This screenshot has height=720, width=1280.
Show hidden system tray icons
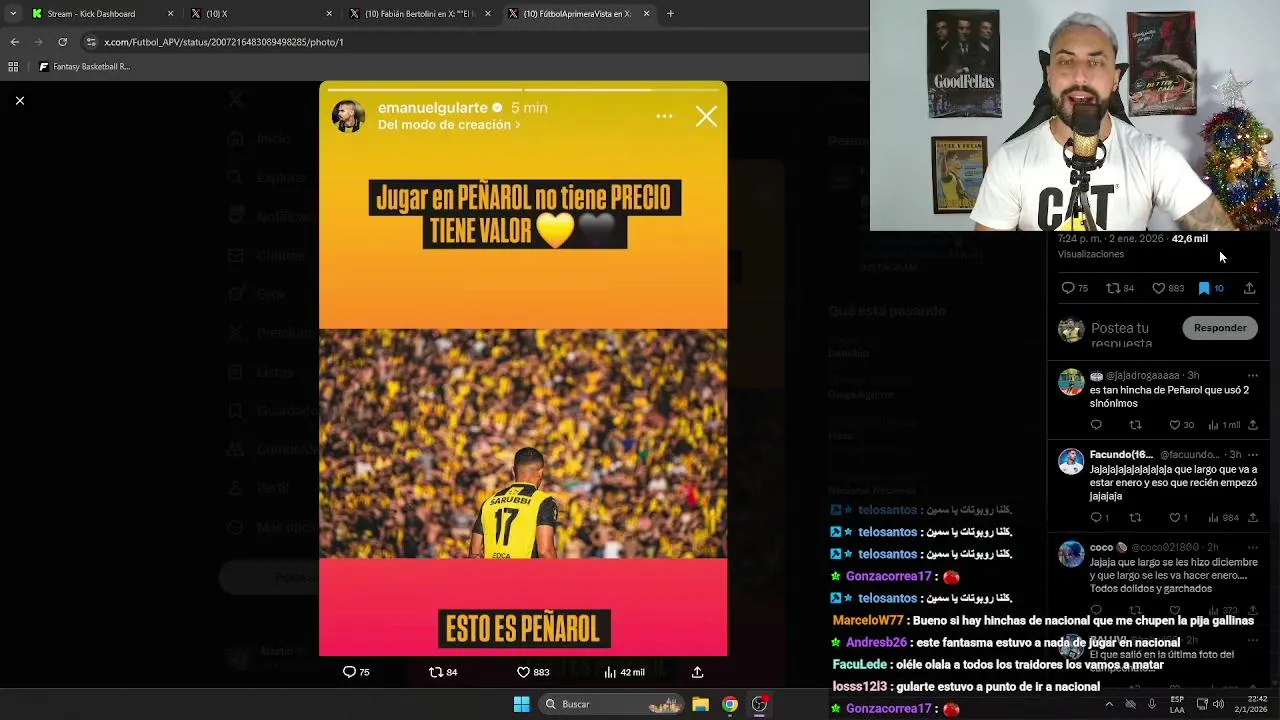click(1108, 704)
